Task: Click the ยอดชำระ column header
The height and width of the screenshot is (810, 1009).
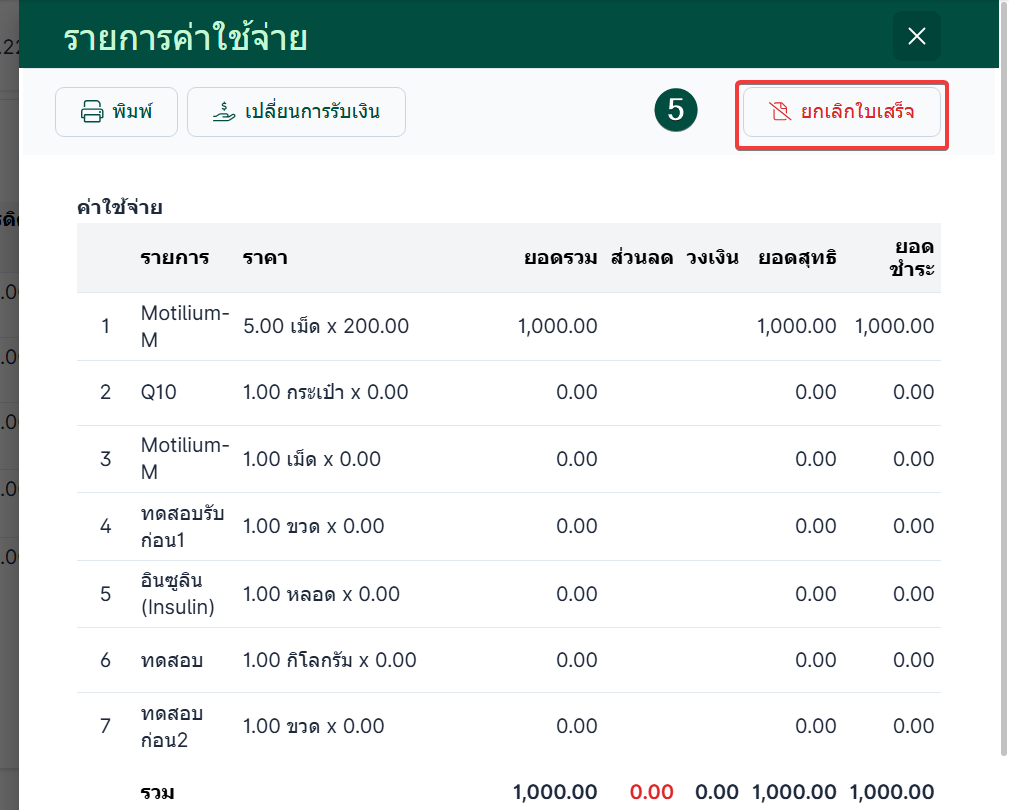Action: pos(912,257)
